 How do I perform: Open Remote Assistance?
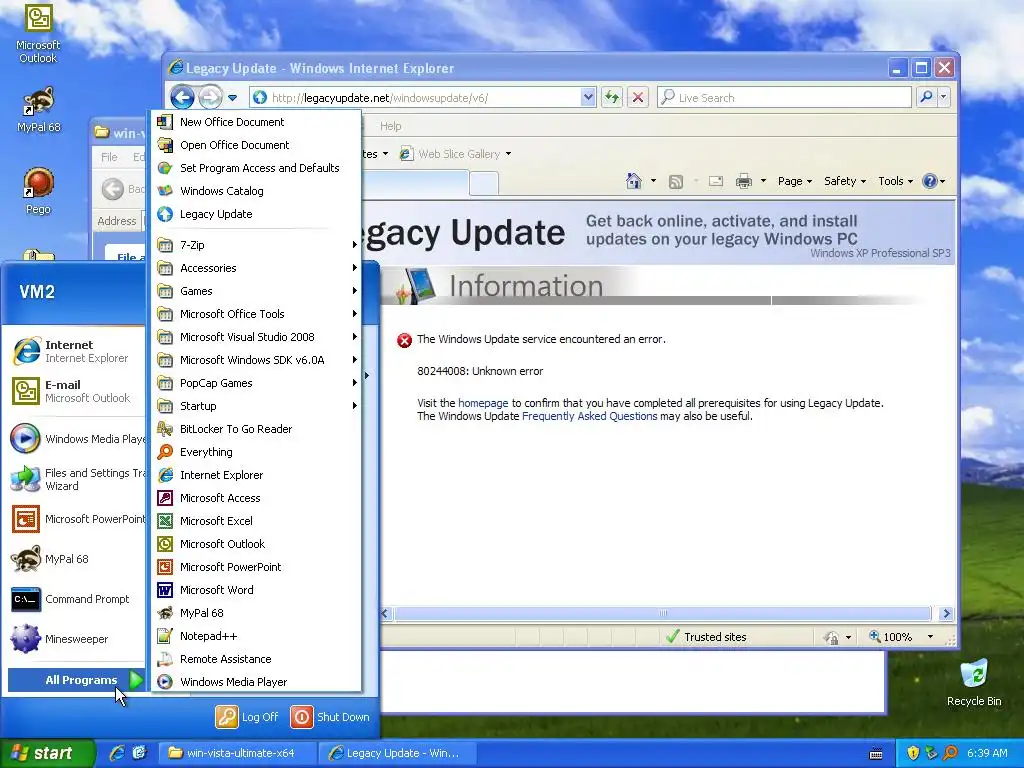pos(256,659)
